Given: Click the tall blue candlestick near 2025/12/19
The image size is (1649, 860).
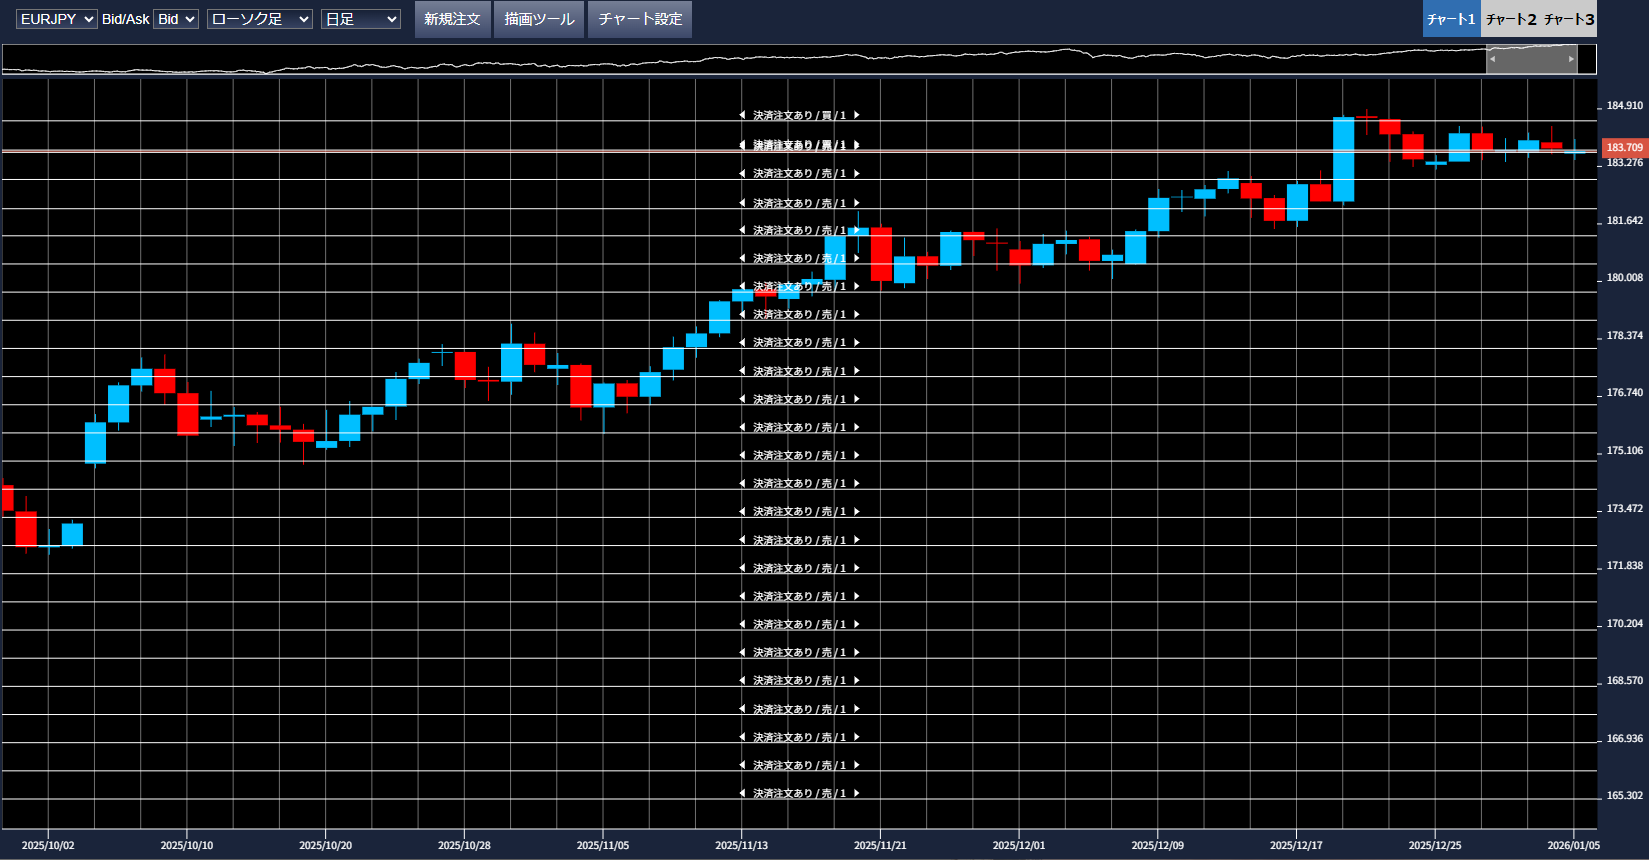Looking at the screenshot, I should point(1343,160).
